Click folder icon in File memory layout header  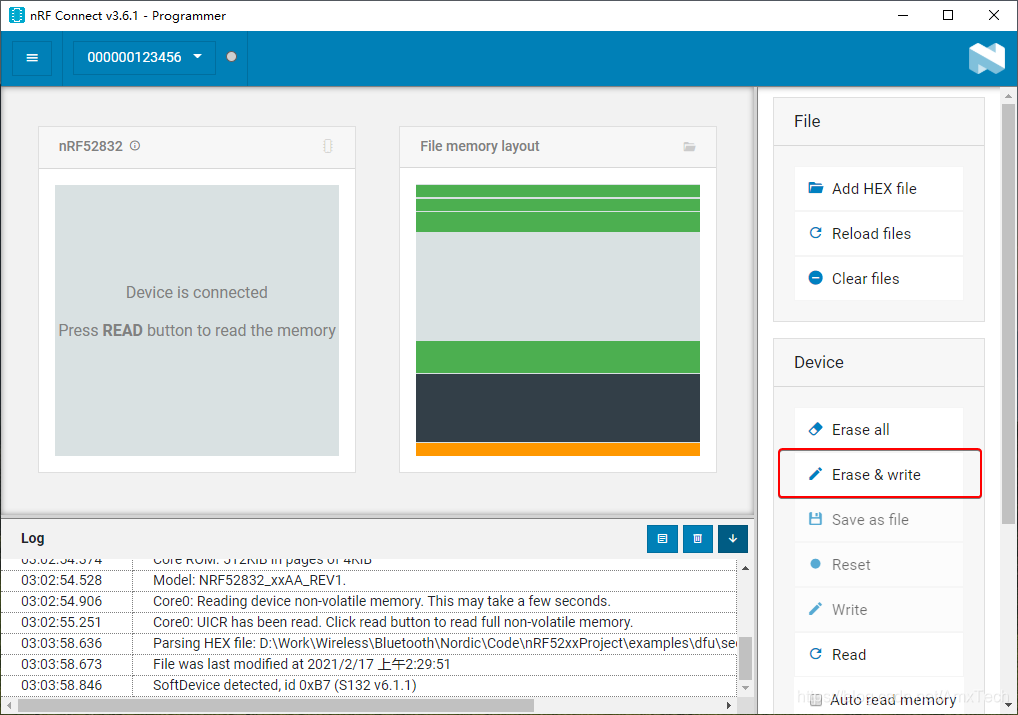point(689,147)
